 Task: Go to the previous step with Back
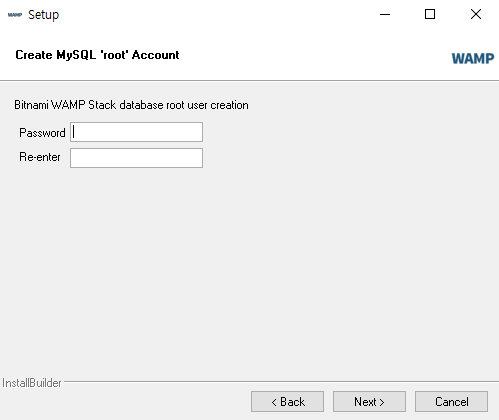coord(287,402)
